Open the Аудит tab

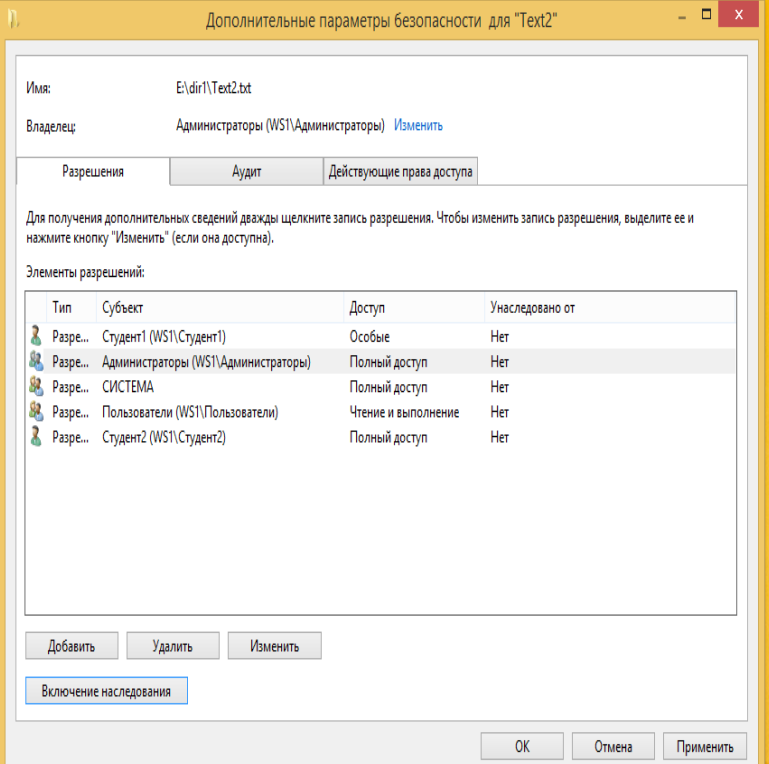click(x=246, y=172)
